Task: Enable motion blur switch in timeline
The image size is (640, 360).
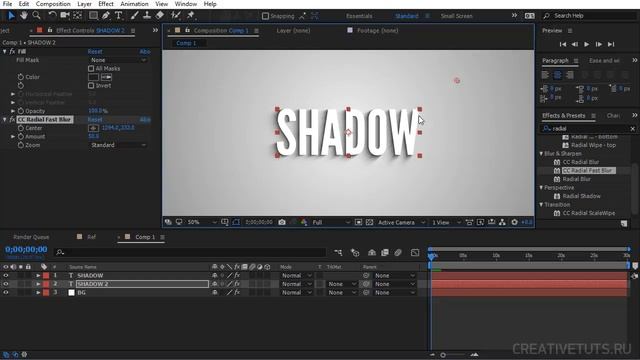Action: pyautogui.click(x=398, y=253)
